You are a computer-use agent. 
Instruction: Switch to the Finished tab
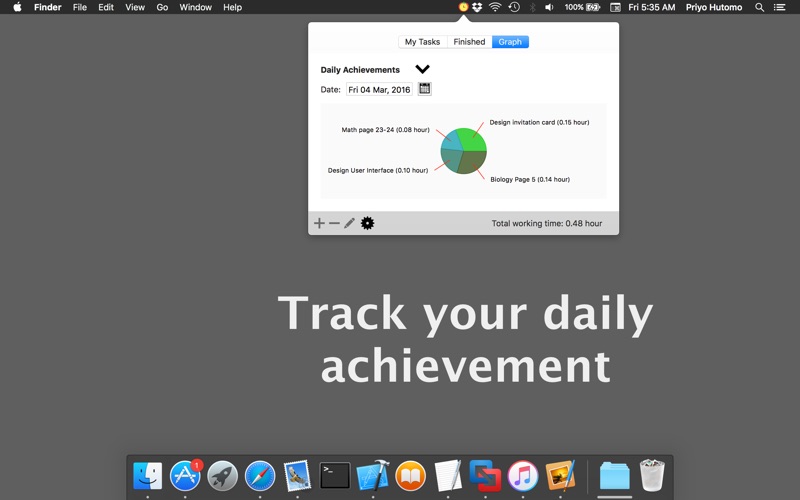tap(469, 42)
